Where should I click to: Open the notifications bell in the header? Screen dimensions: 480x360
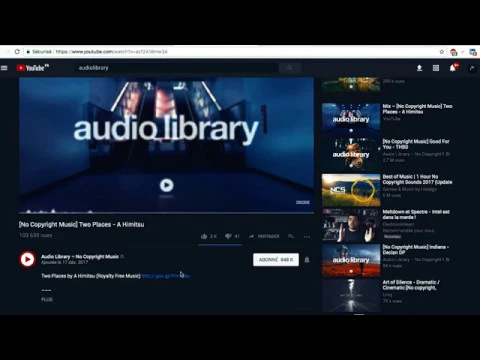tap(453, 68)
